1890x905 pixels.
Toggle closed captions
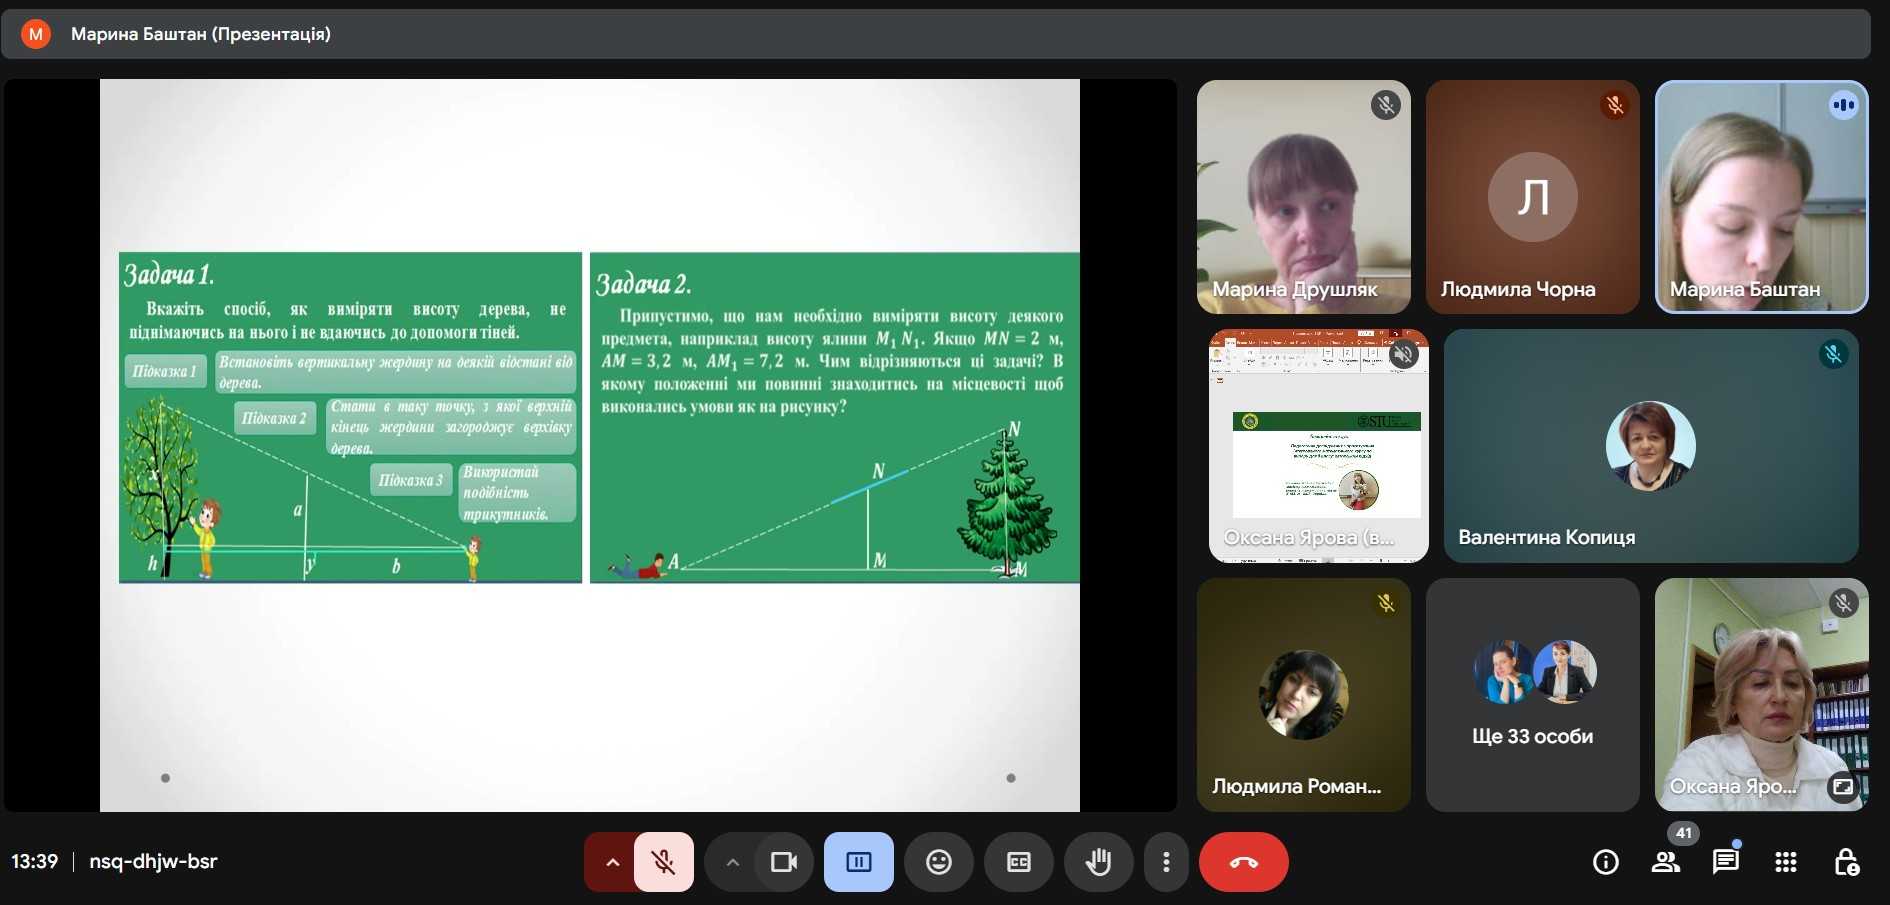click(x=1018, y=862)
